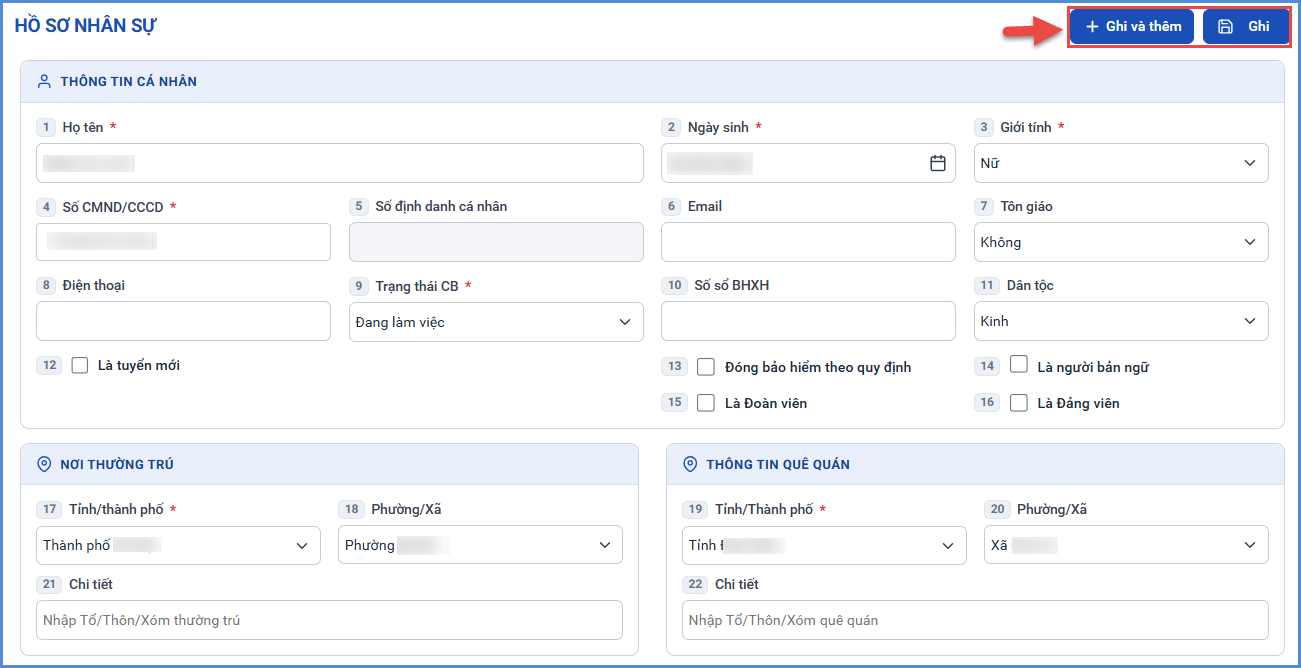Open the Giới tính dropdown

1121,163
